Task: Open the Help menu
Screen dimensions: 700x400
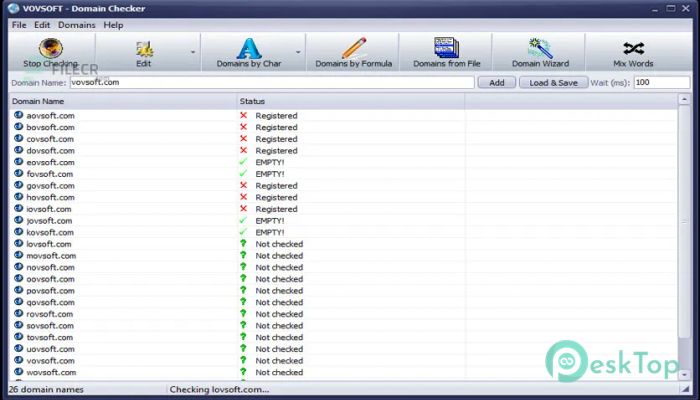Action: click(x=113, y=25)
